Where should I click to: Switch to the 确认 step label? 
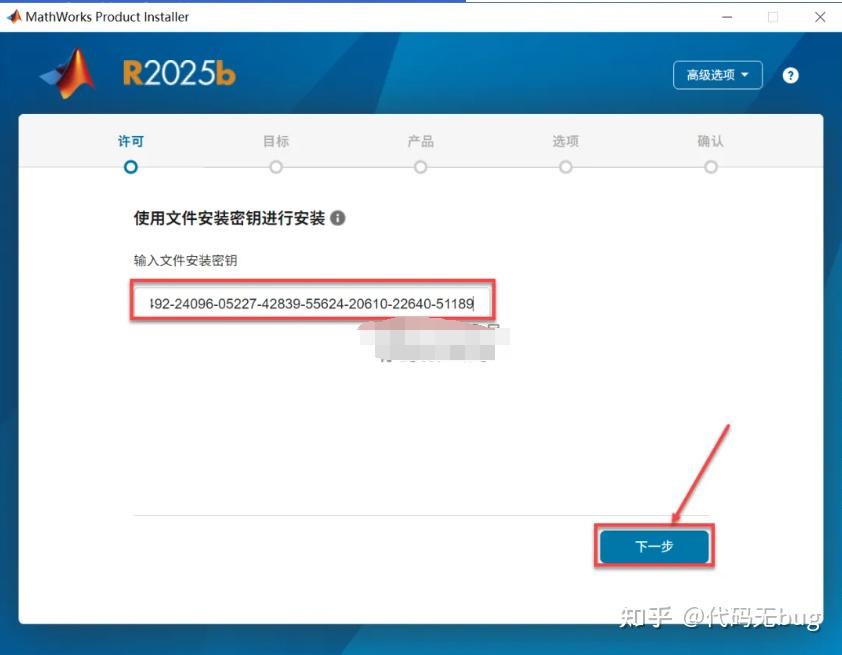coord(710,141)
